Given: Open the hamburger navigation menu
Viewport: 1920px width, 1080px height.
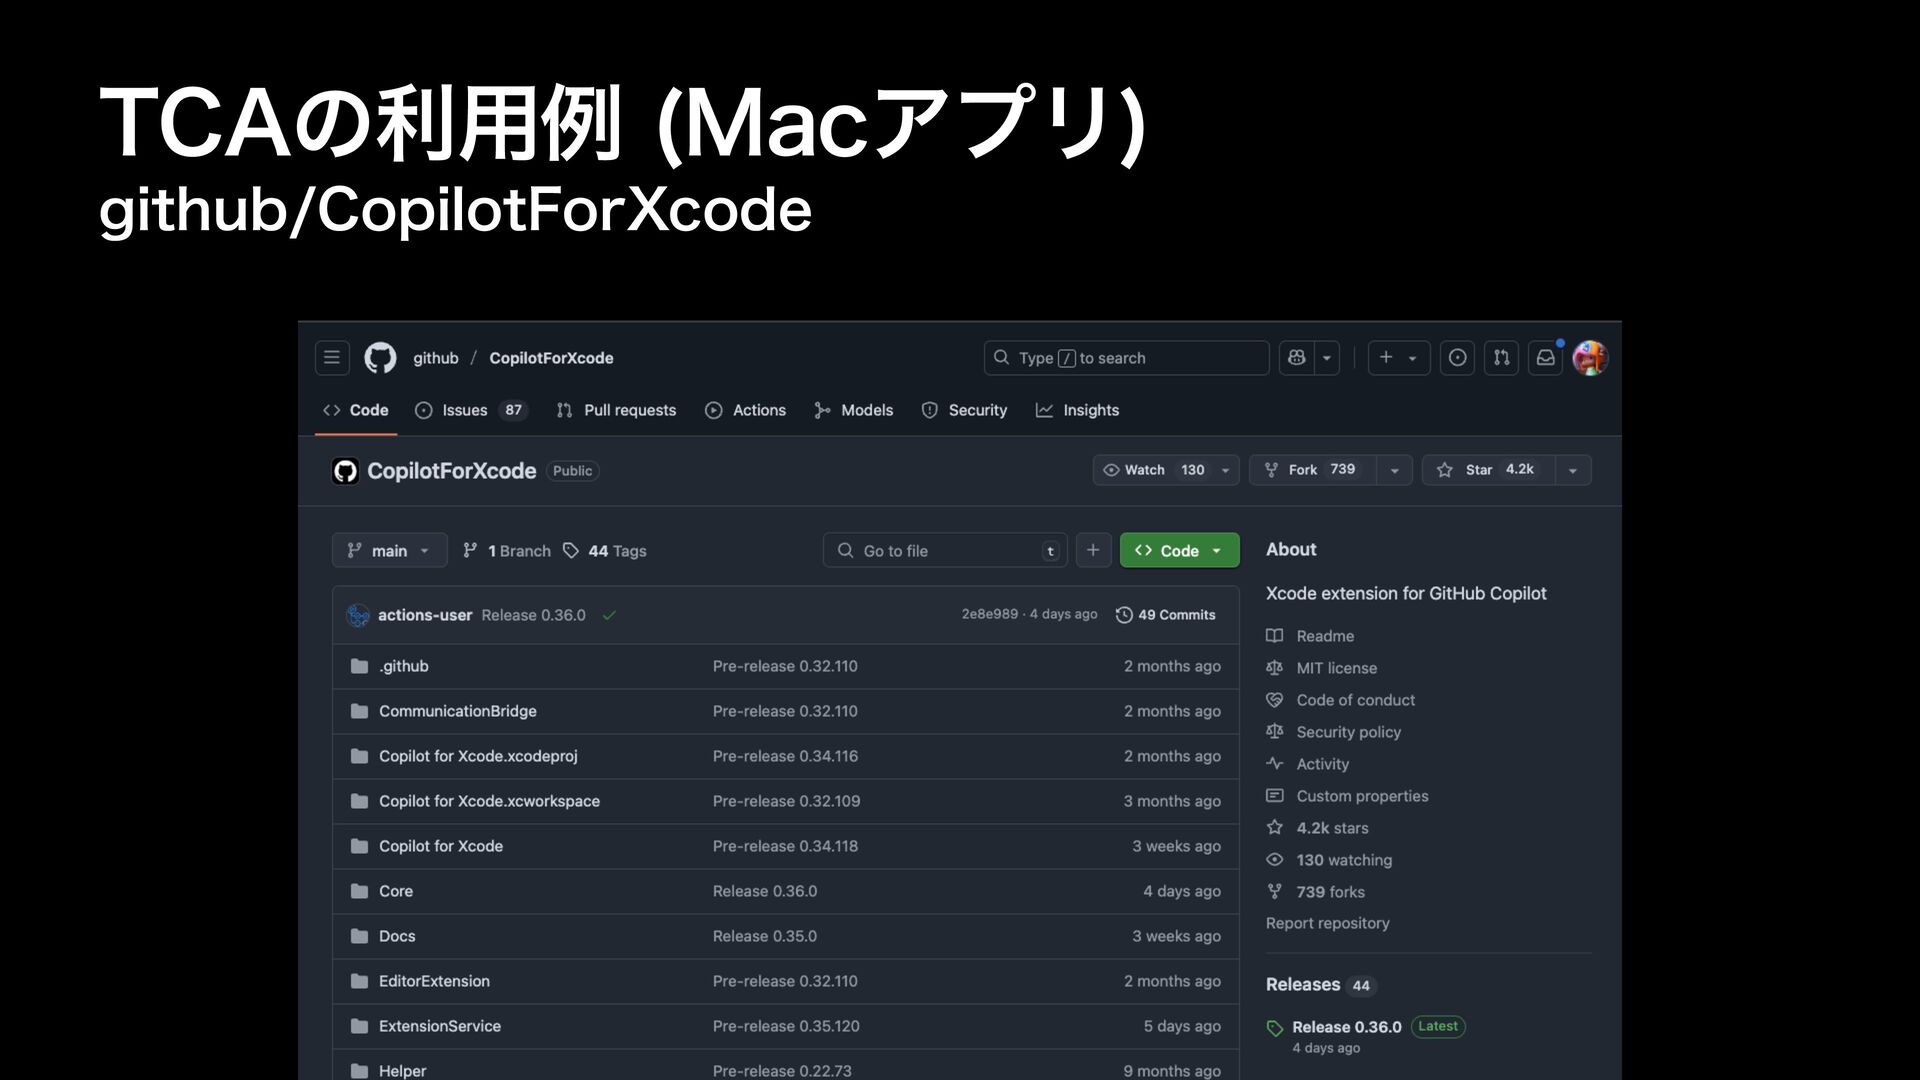Looking at the screenshot, I should (x=332, y=358).
